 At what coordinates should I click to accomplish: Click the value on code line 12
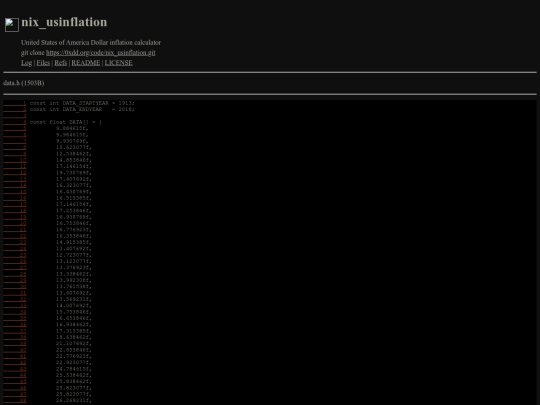click(x=74, y=173)
